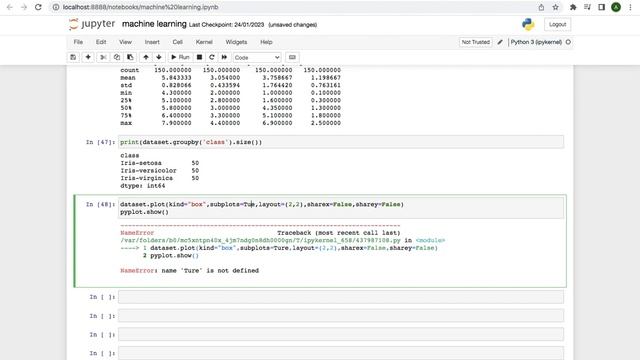Click the dataset.plot code line in cell 48
This screenshot has height=360, width=640.
pos(262,204)
